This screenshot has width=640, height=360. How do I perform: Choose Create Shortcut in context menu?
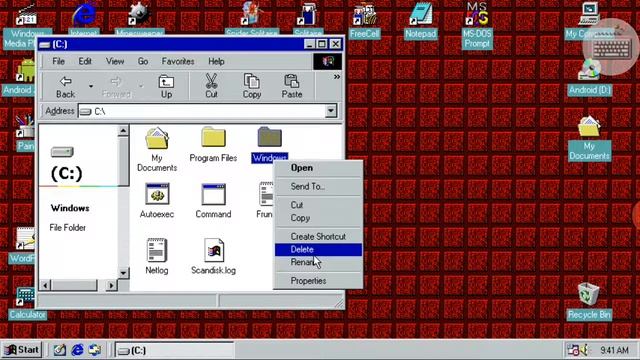(x=318, y=236)
